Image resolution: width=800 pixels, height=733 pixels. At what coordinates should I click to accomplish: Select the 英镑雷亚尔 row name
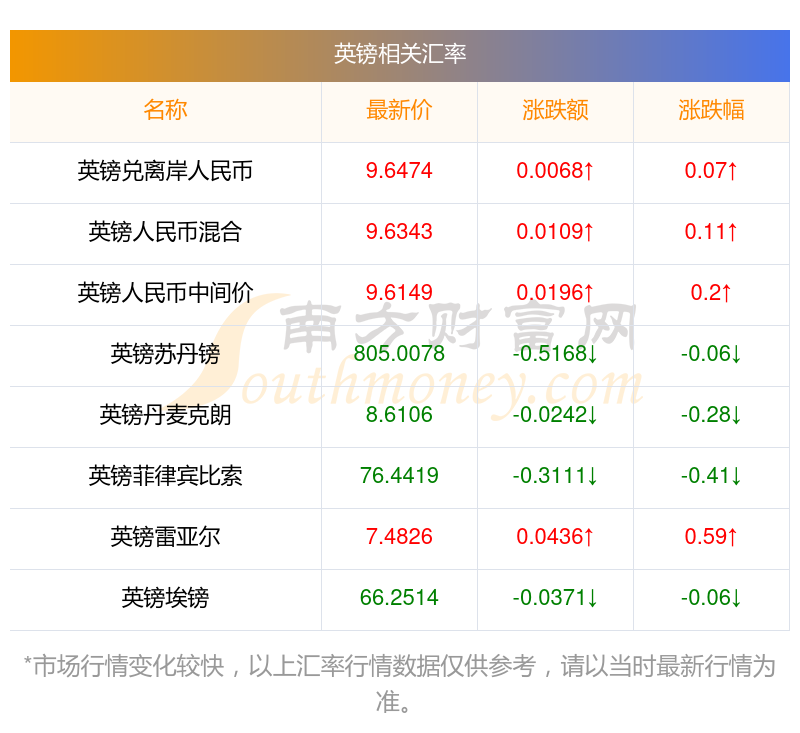pyautogui.click(x=165, y=537)
